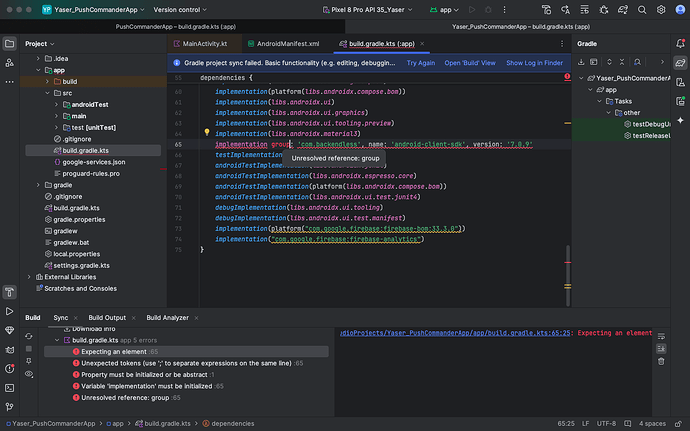Click the 4 spaces indent status widget
The image size is (690, 431).
[x=652, y=424]
